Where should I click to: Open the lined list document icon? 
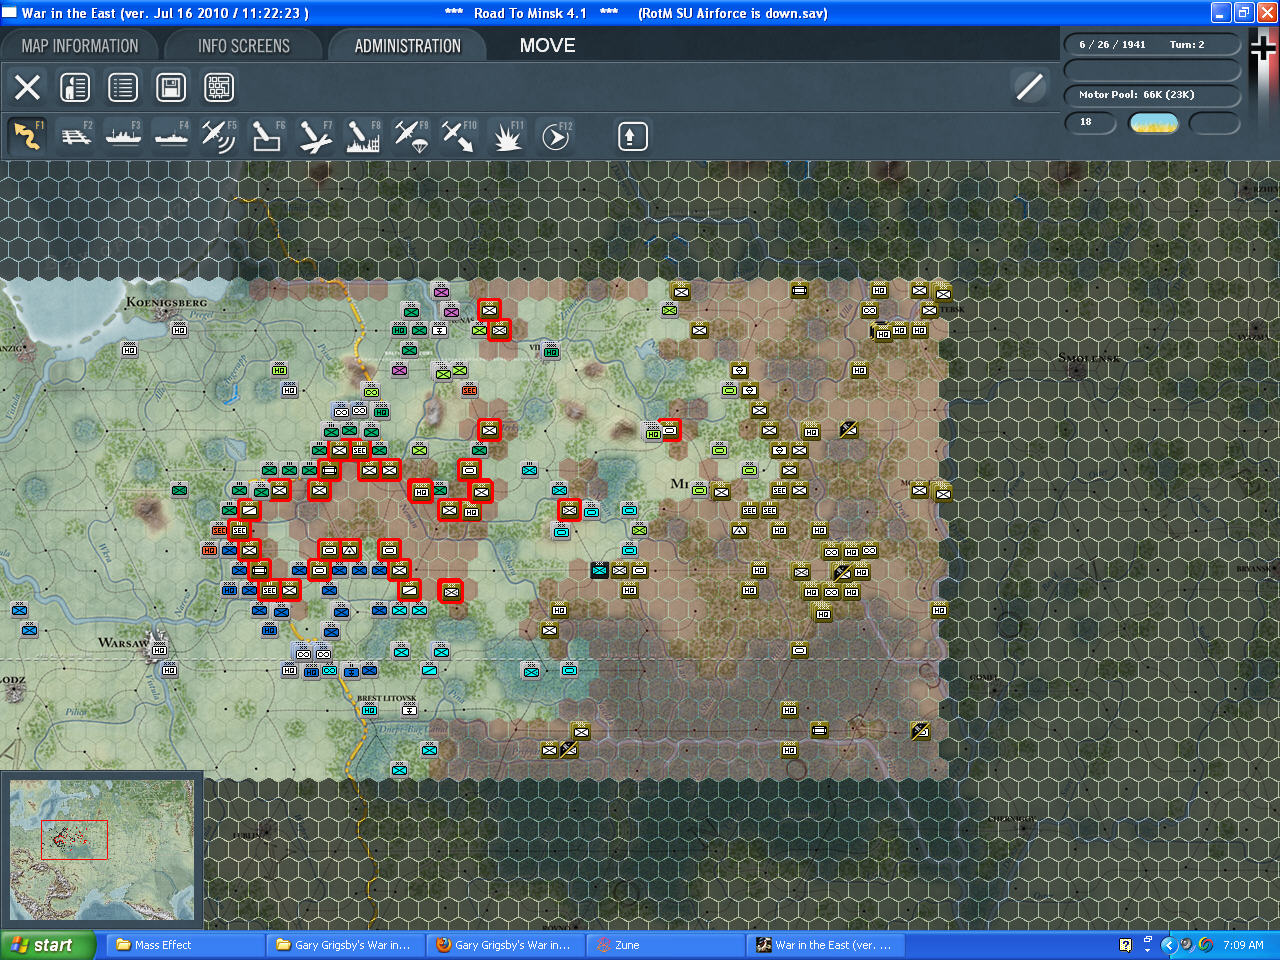tap(123, 87)
